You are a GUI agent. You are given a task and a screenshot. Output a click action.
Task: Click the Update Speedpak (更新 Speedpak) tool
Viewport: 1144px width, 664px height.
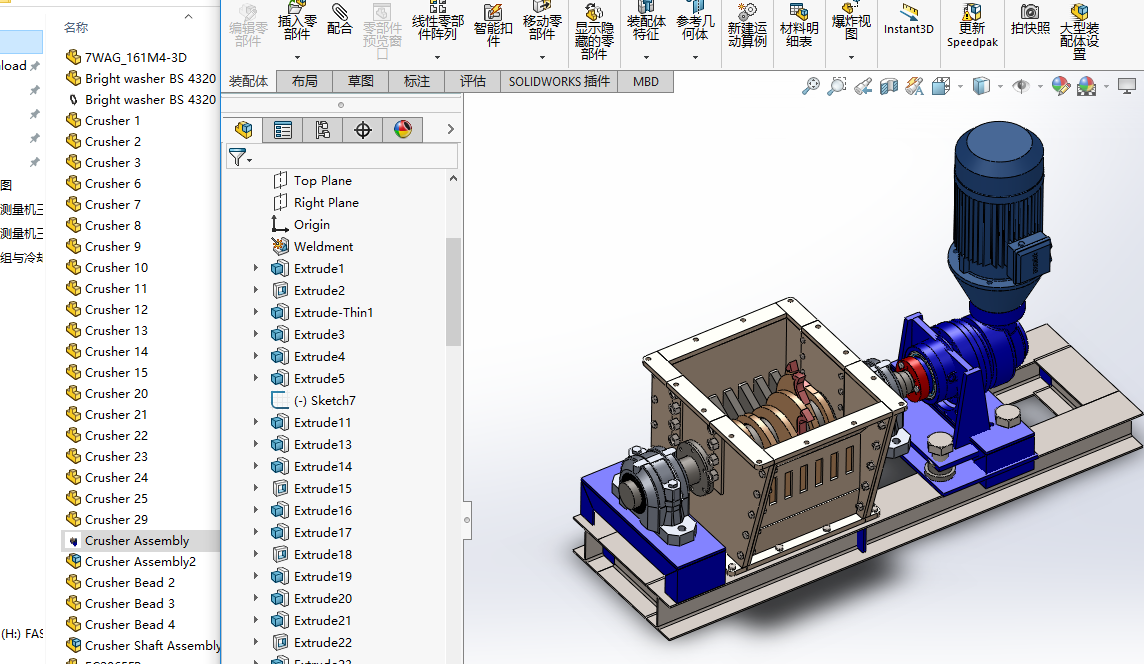coord(972,26)
